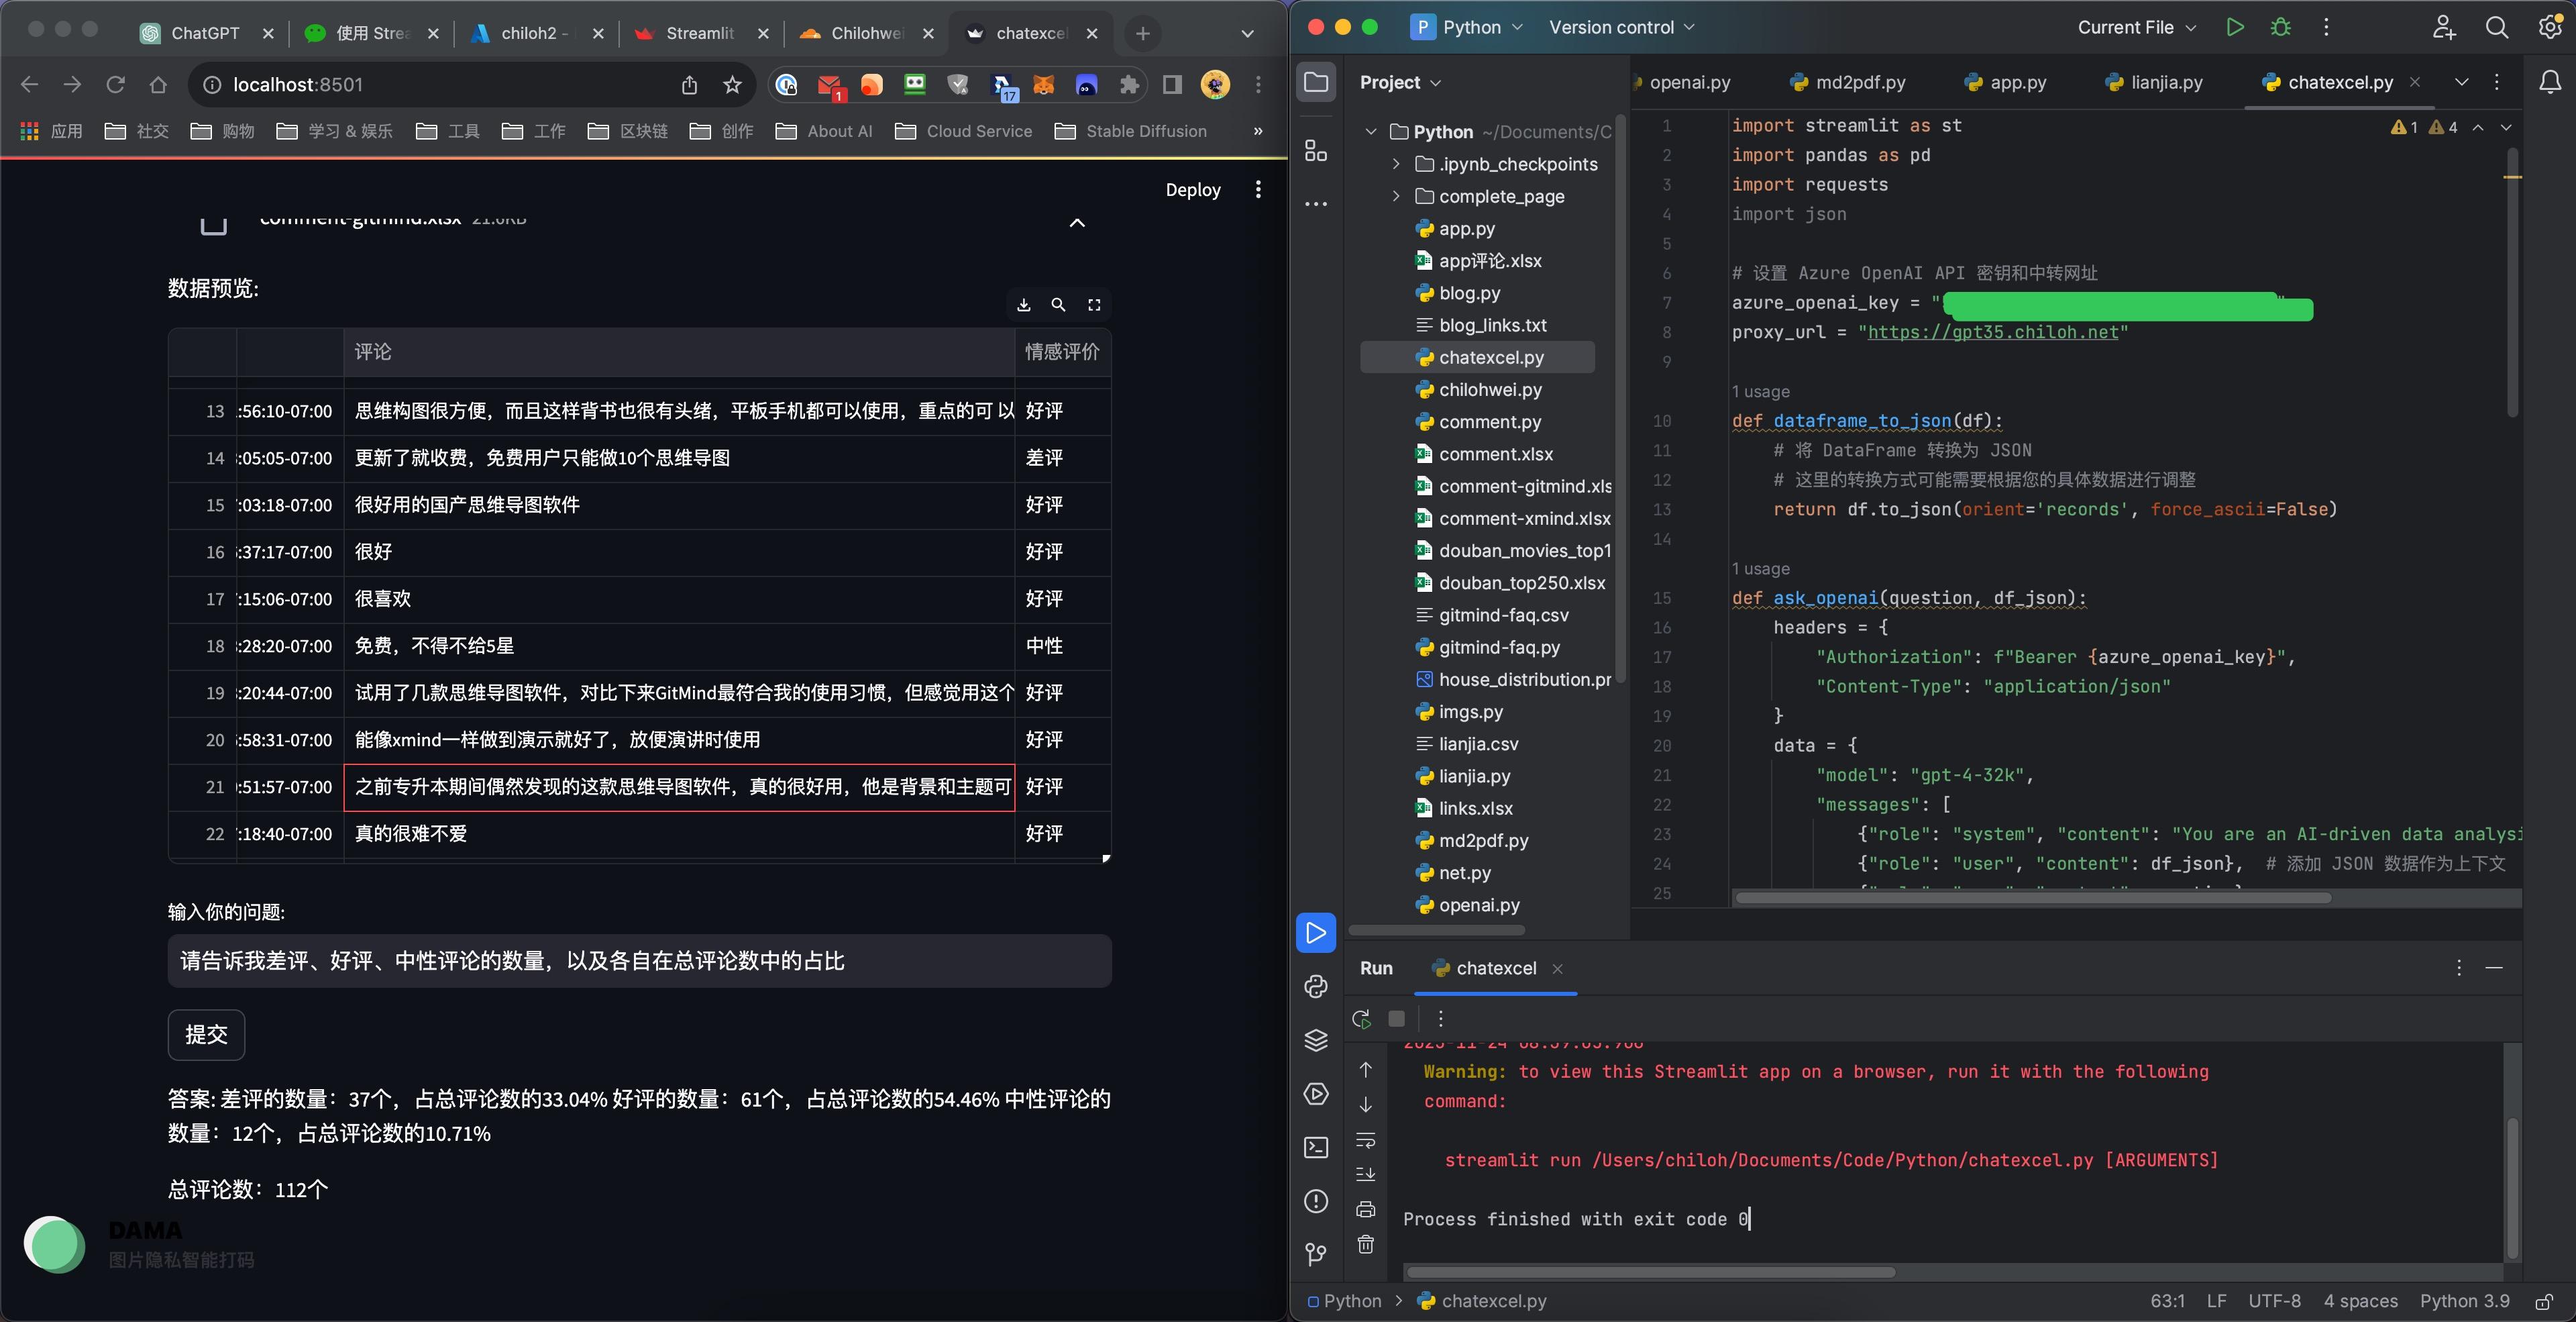Open Python project switcher dropdown
2576x1322 pixels.
pos(1467,28)
